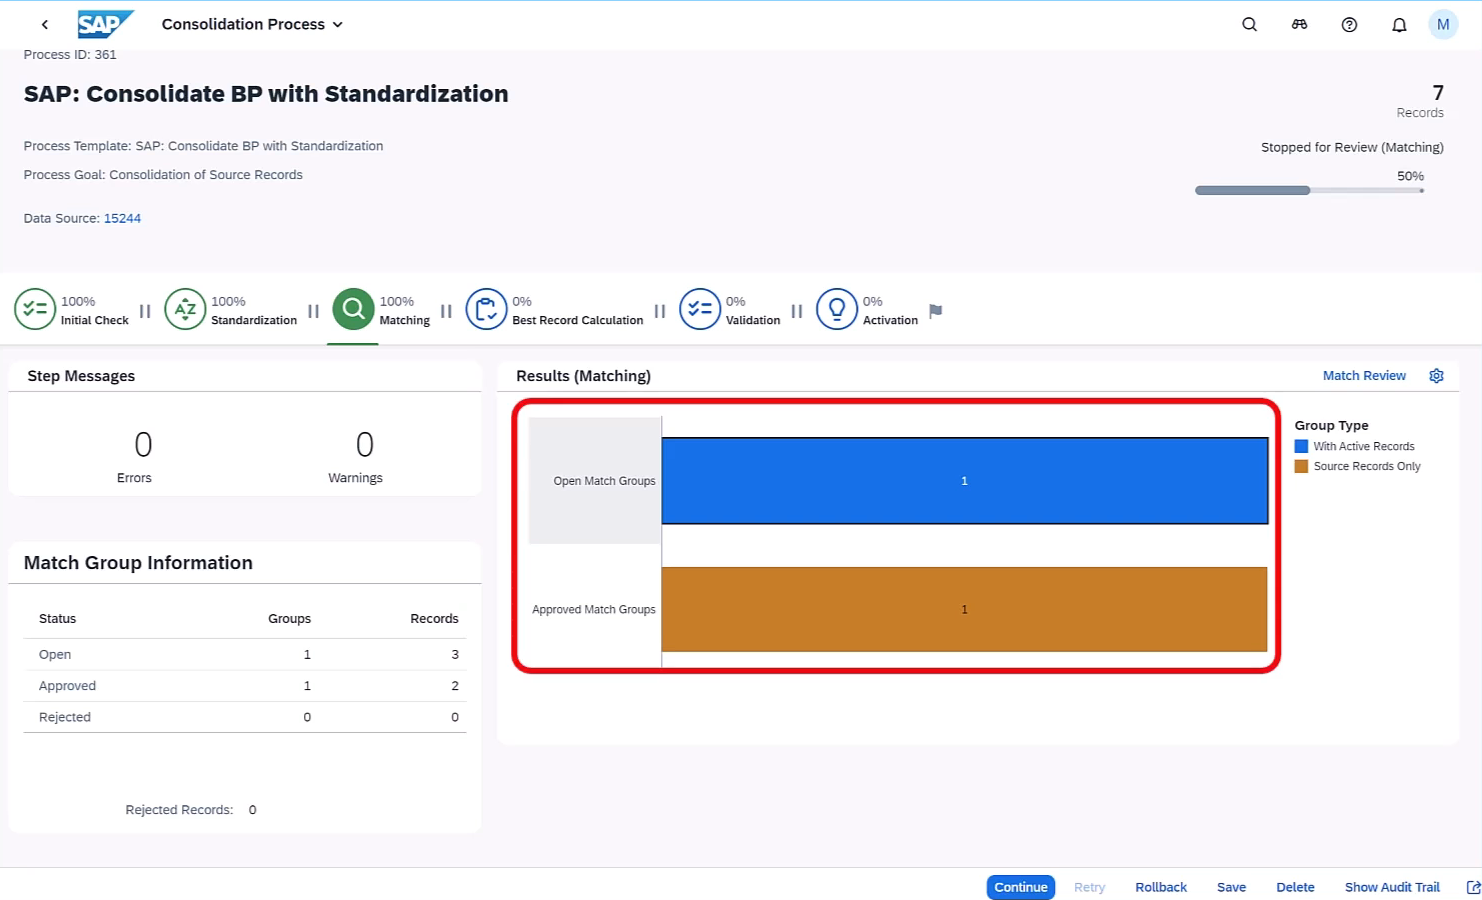Toggle visibility of Open Match Groups bar
The height and width of the screenshot is (900, 1482).
pos(964,480)
